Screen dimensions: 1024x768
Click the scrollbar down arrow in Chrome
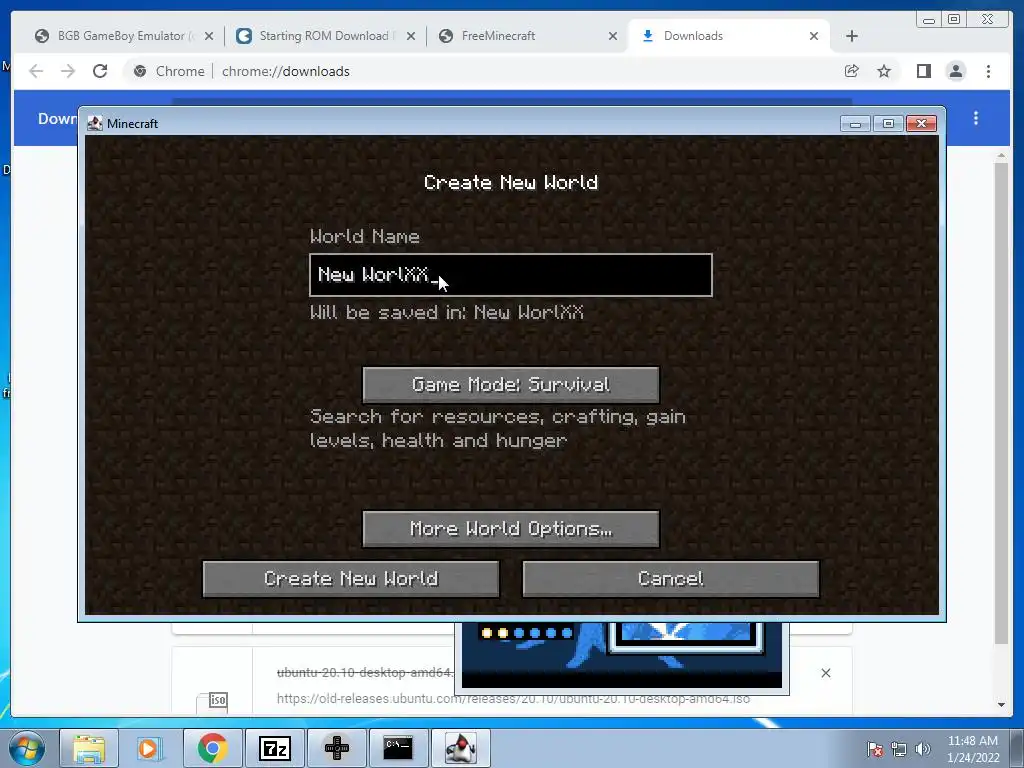(1001, 705)
